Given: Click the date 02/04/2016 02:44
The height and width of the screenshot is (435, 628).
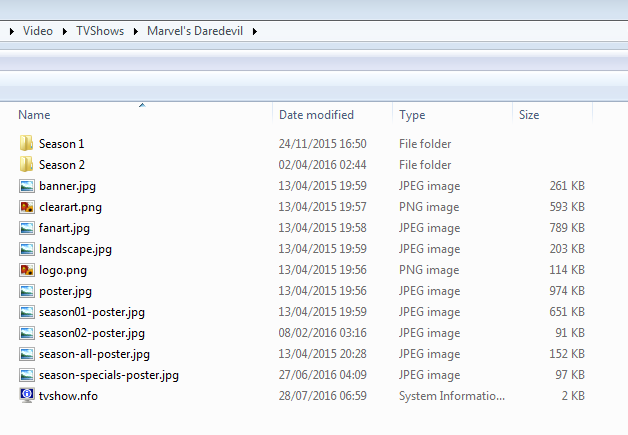Looking at the screenshot, I should pos(322,165).
